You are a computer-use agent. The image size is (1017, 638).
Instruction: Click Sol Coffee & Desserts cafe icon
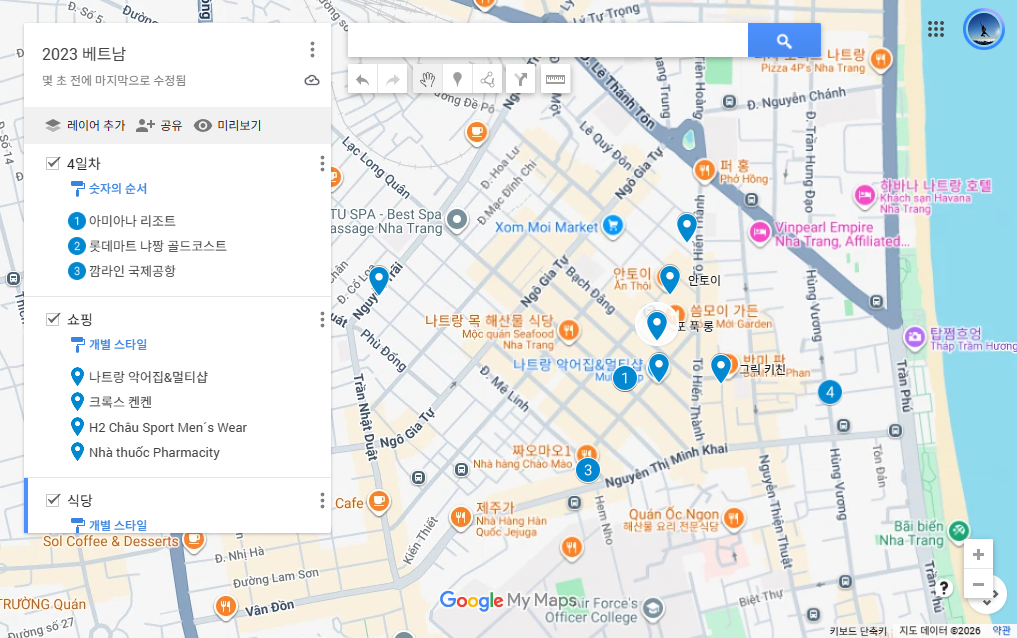click(x=193, y=539)
